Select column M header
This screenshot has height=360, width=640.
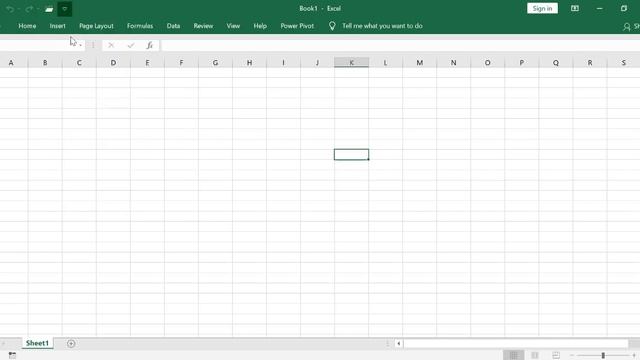(420, 62)
